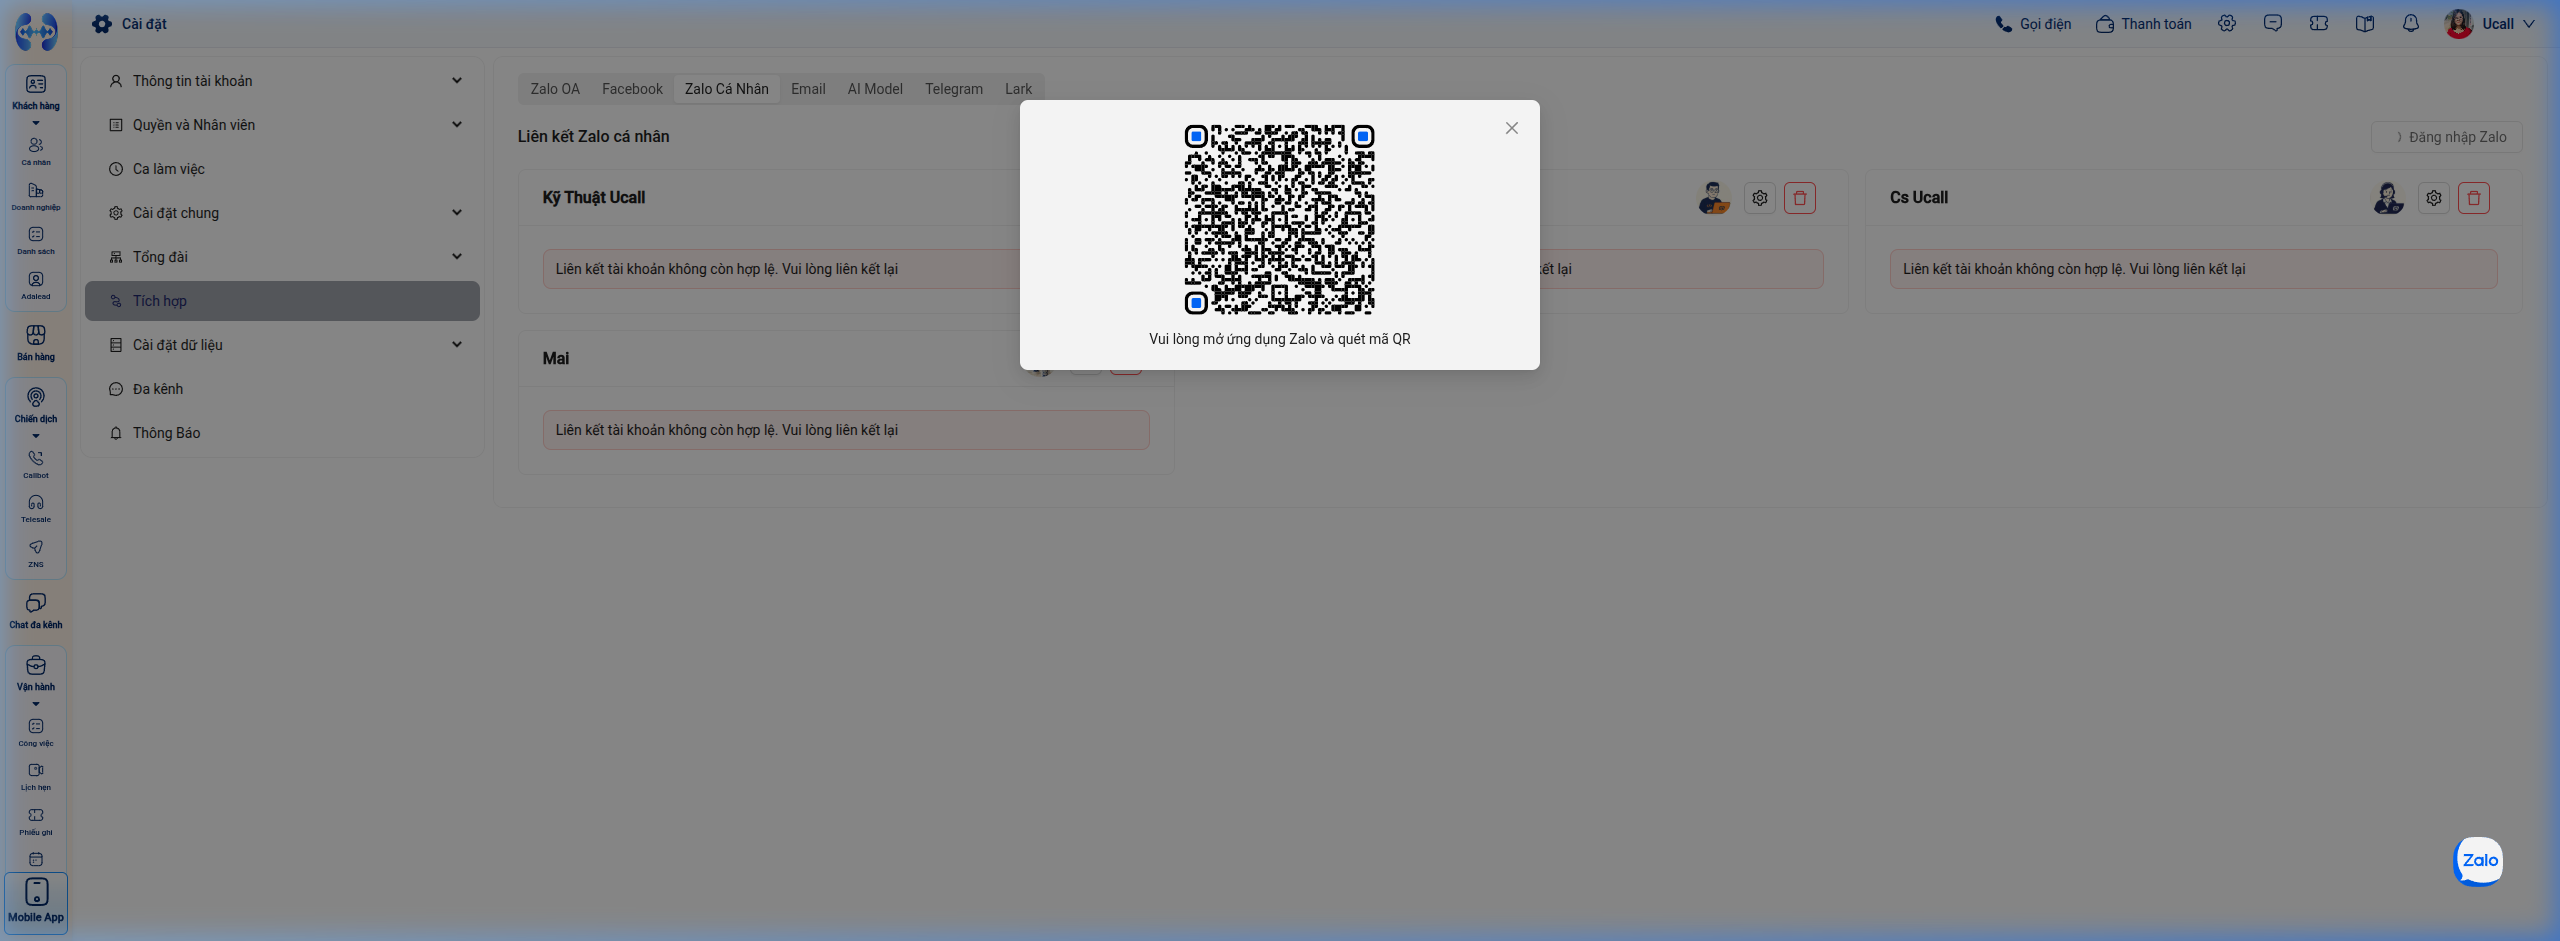Open Telesale in the sidebar
This screenshot has width=2560, height=941.
[x=36, y=508]
